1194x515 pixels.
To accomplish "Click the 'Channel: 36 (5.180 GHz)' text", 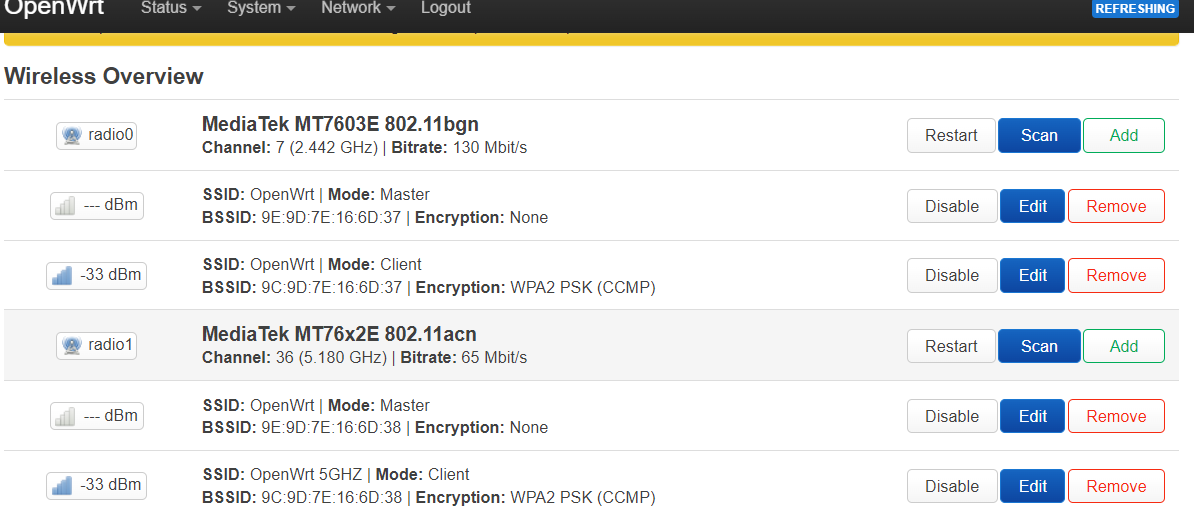I will tap(293, 357).
